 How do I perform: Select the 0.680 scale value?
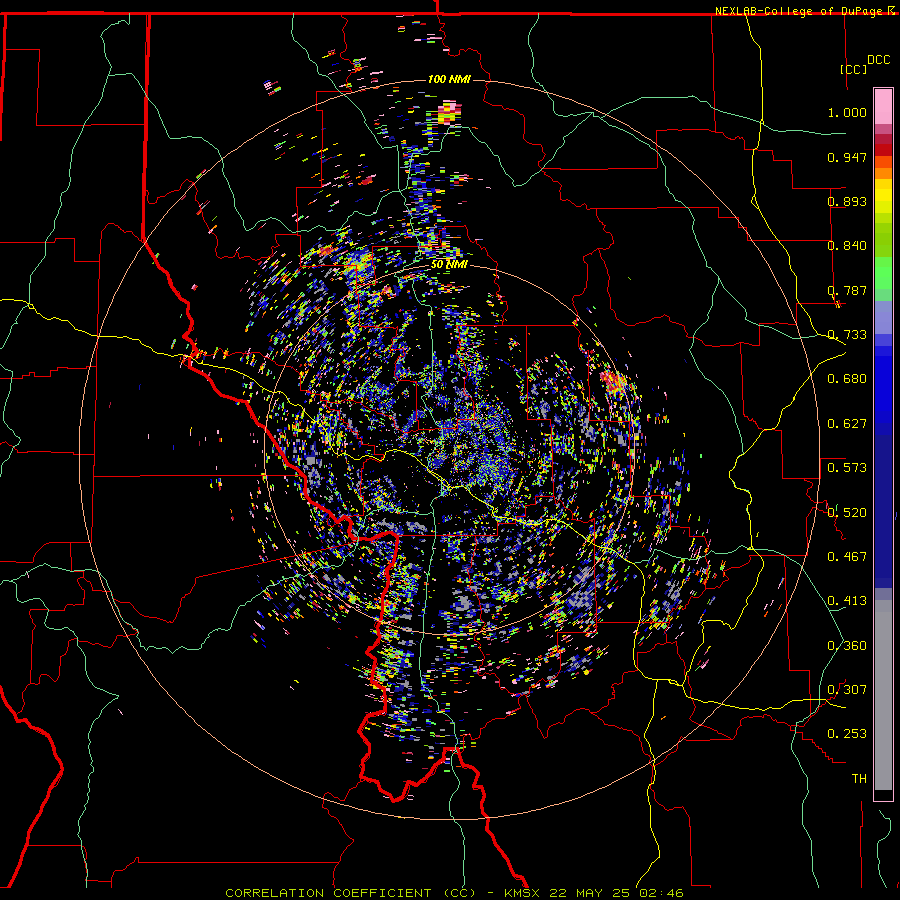pyautogui.click(x=847, y=378)
